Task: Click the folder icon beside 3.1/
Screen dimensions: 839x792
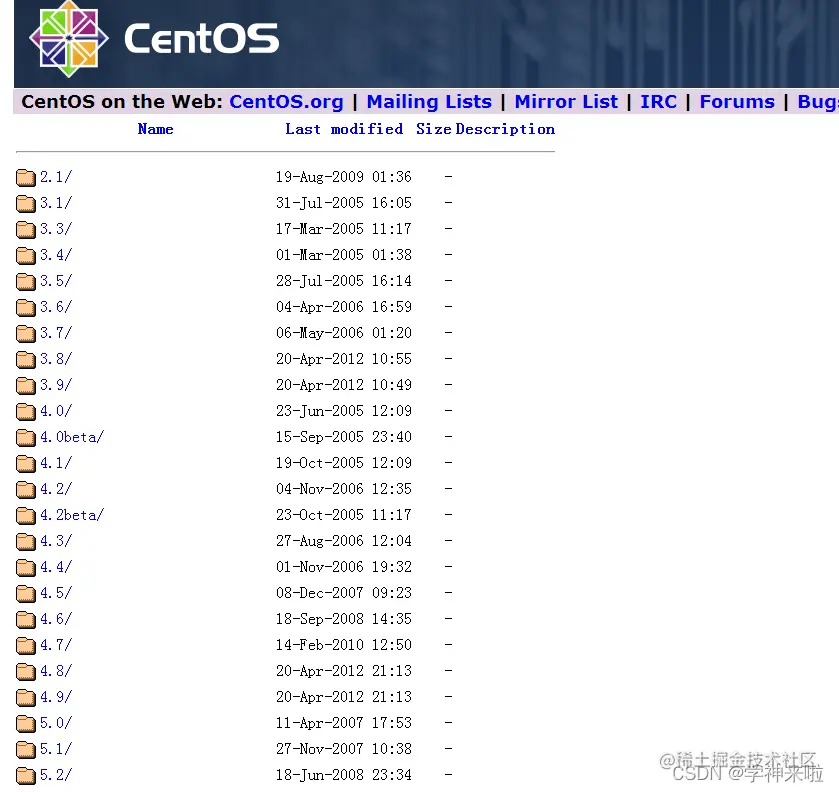Action: click(26, 203)
